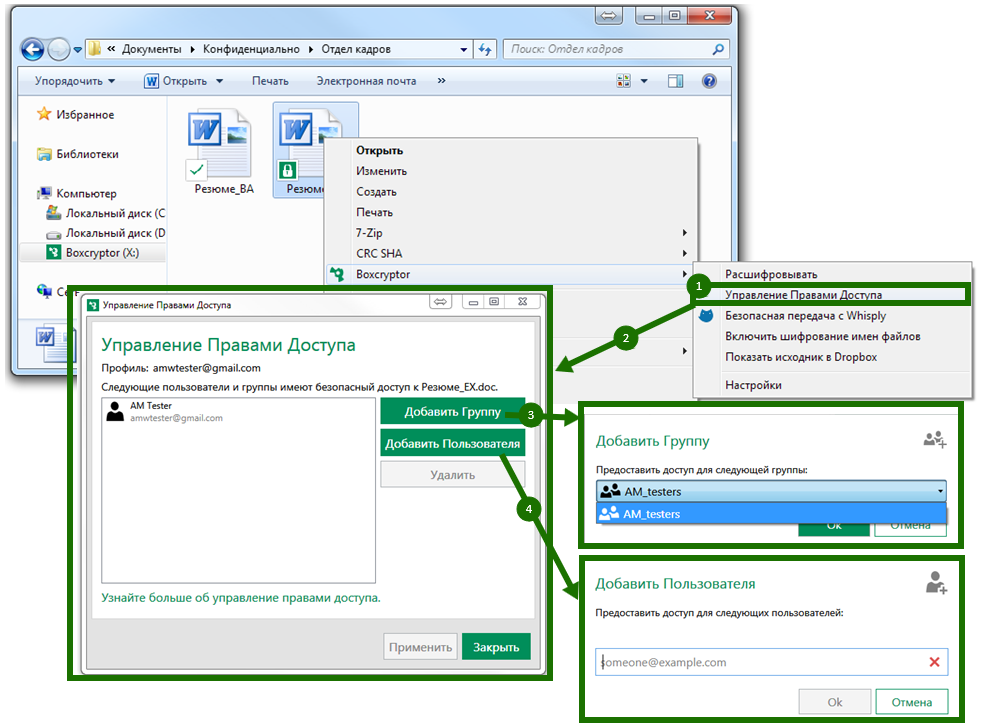The image size is (986, 728).
Task: Open the Упорядочить dropdown menu
Action: point(75,81)
